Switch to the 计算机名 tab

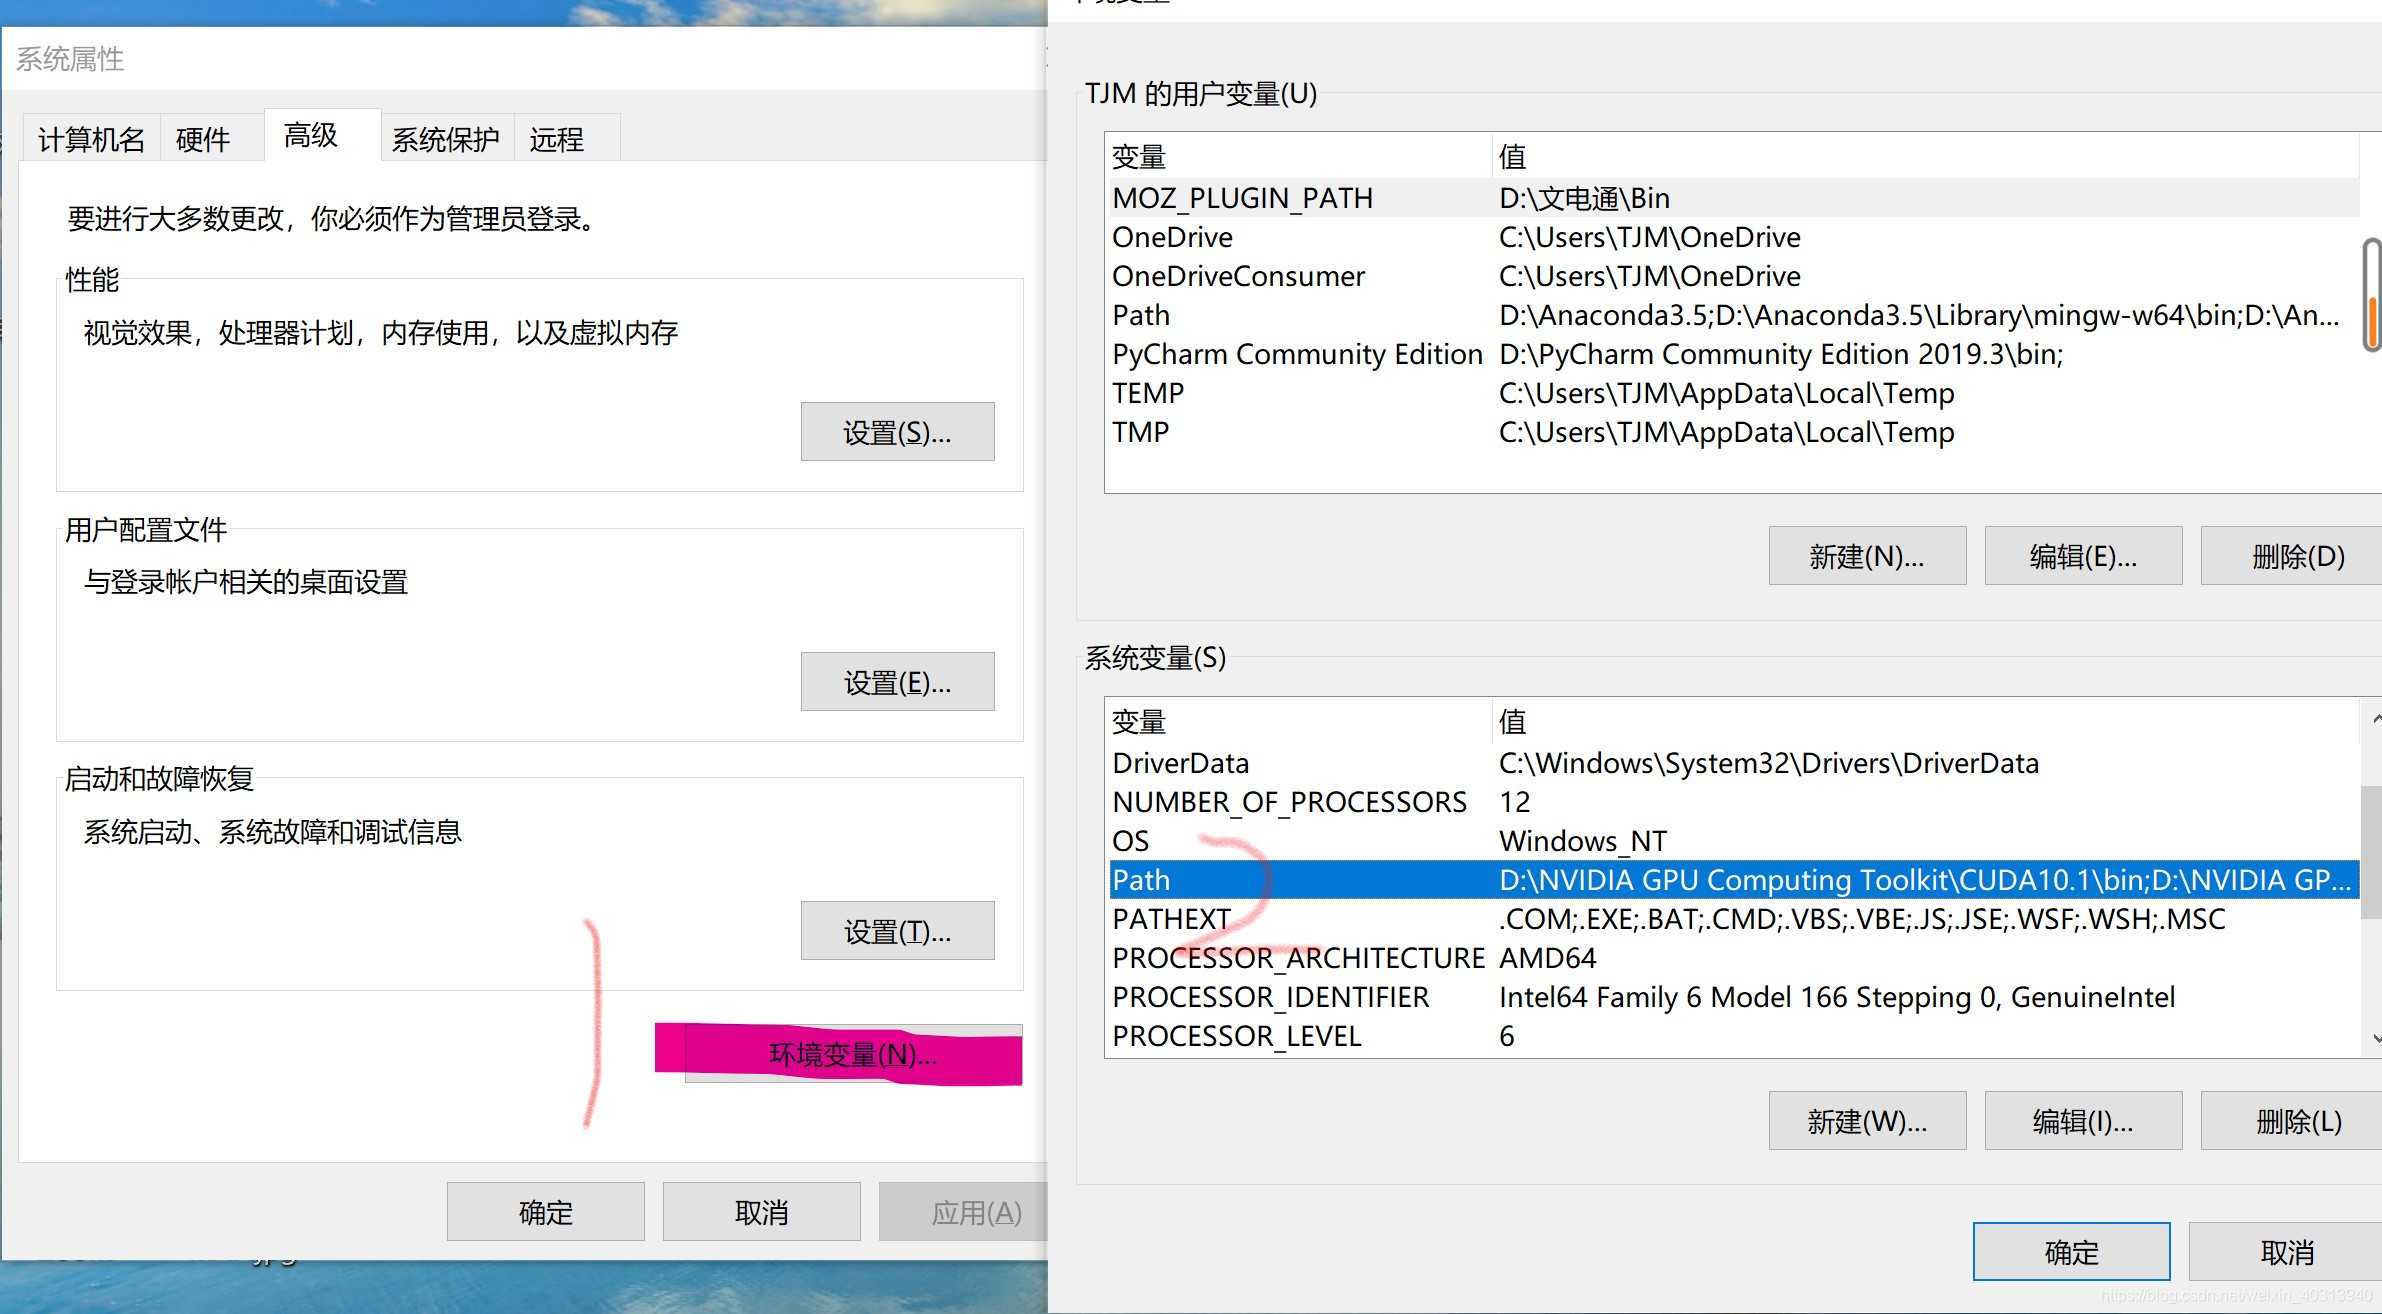91,138
